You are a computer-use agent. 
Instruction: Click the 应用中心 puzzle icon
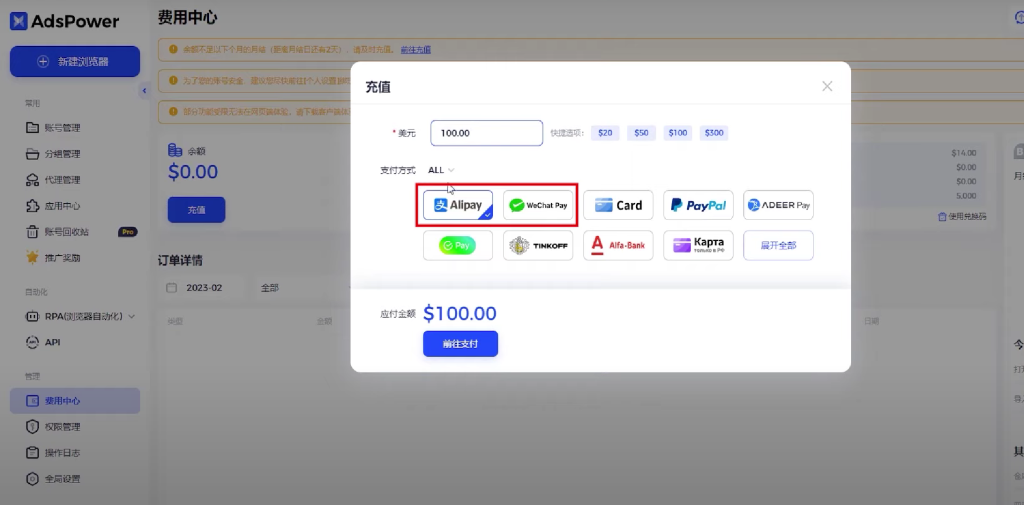32,206
